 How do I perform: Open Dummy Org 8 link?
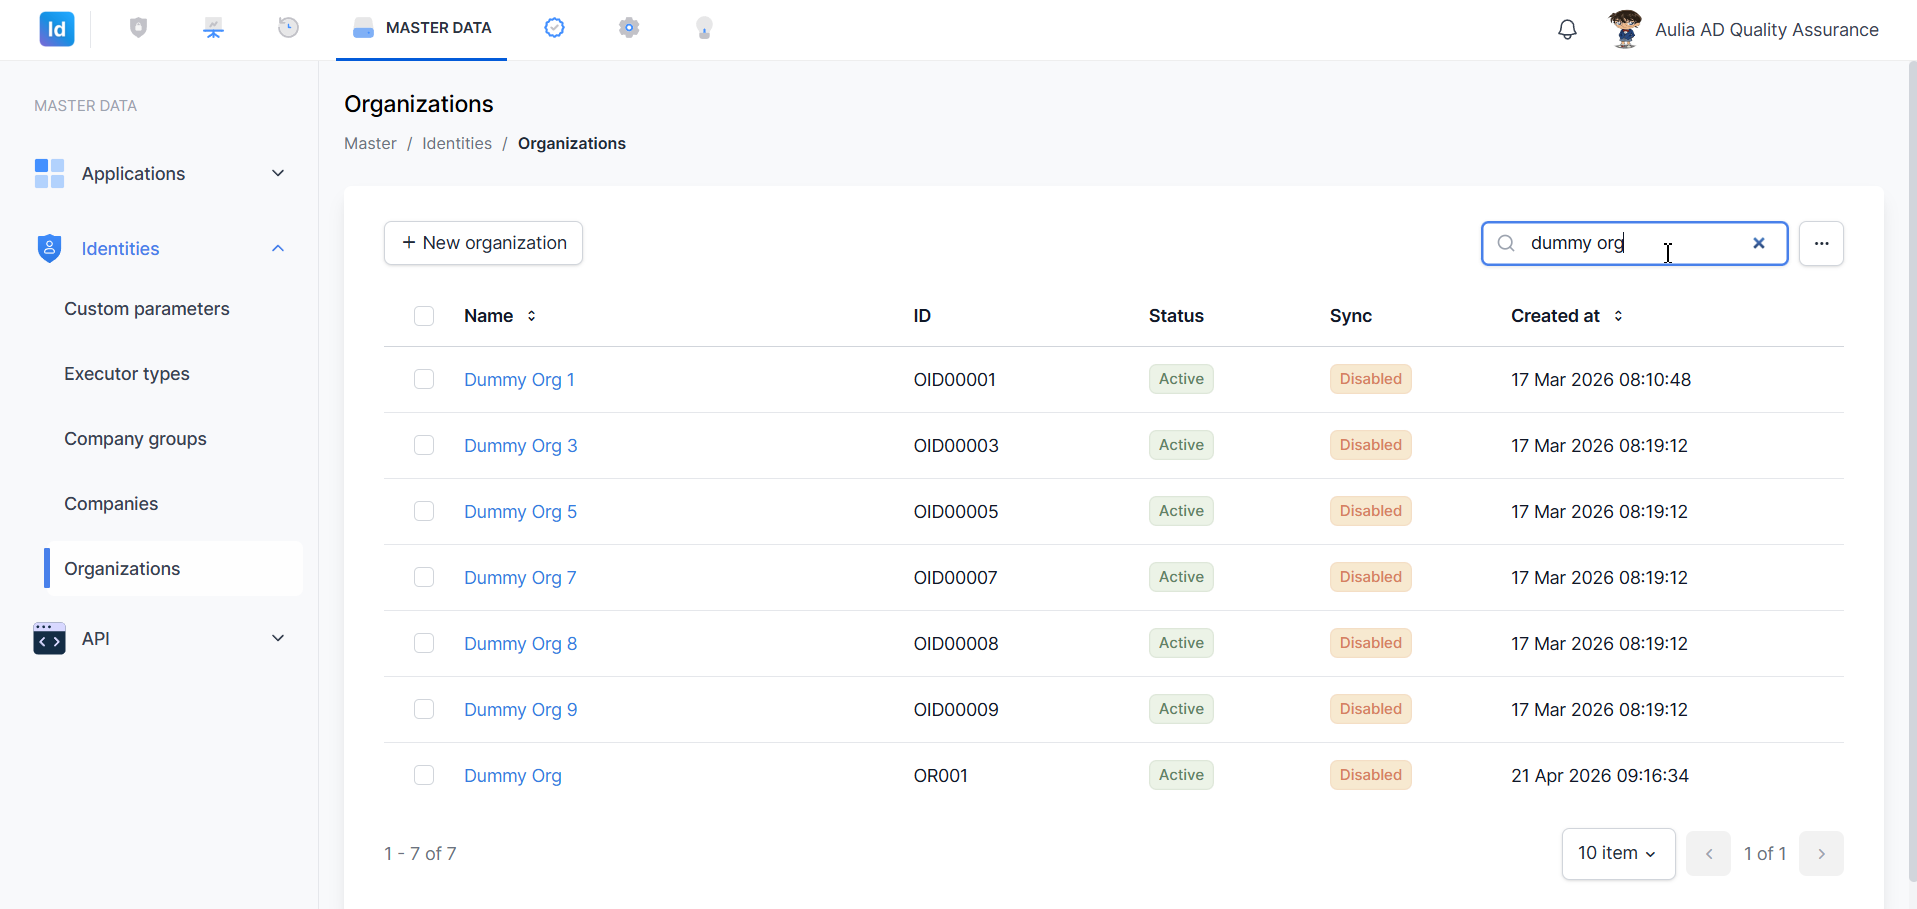[x=520, y=644]
